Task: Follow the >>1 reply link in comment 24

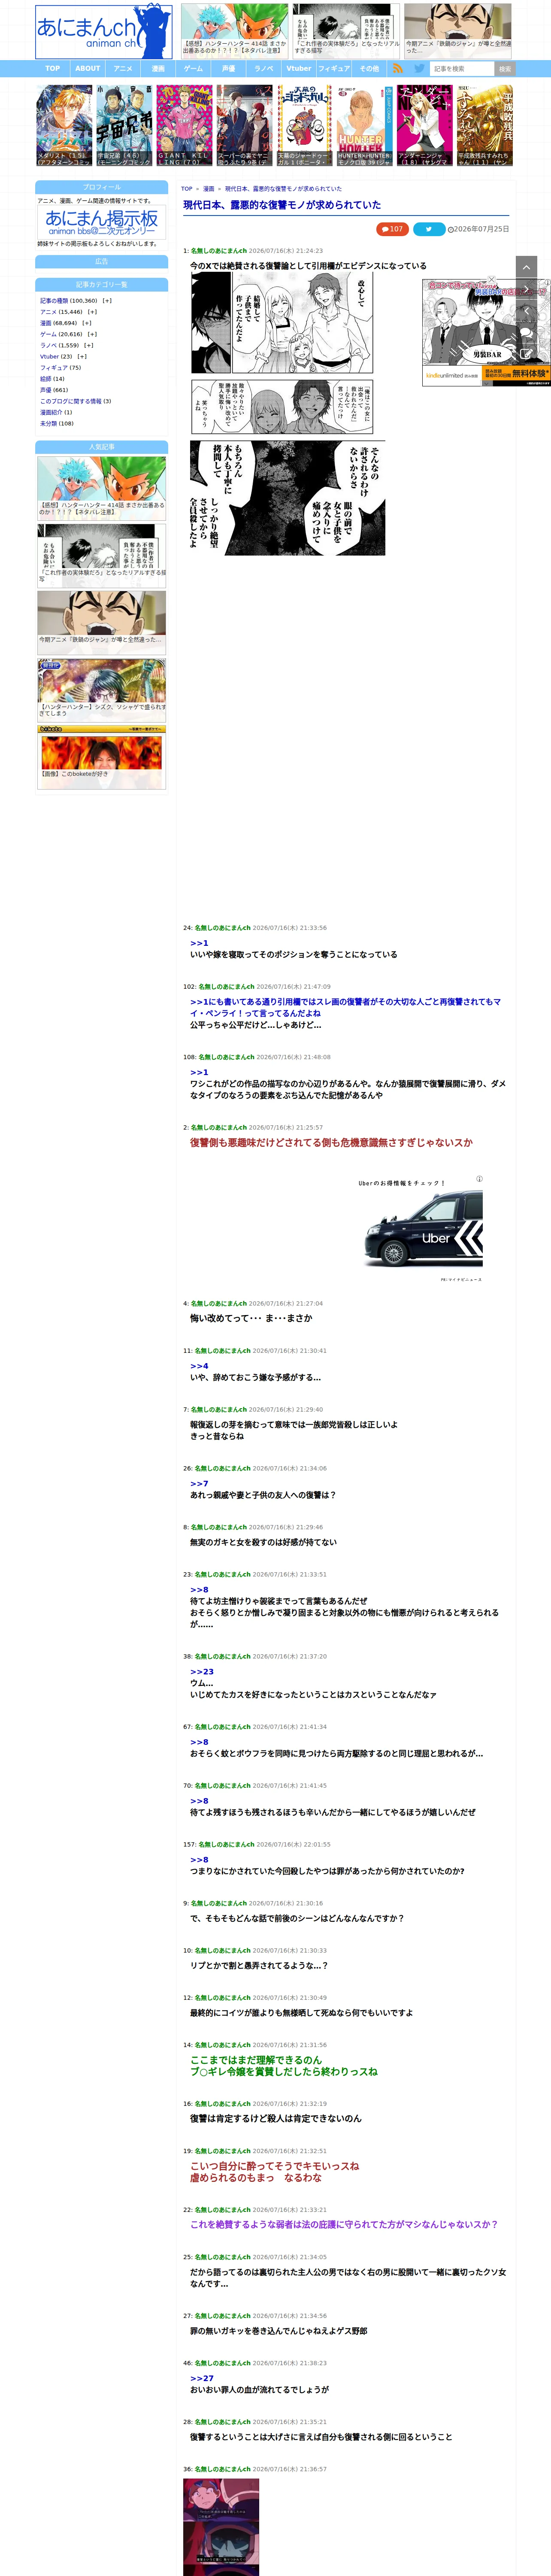Action: pos(199,943)
